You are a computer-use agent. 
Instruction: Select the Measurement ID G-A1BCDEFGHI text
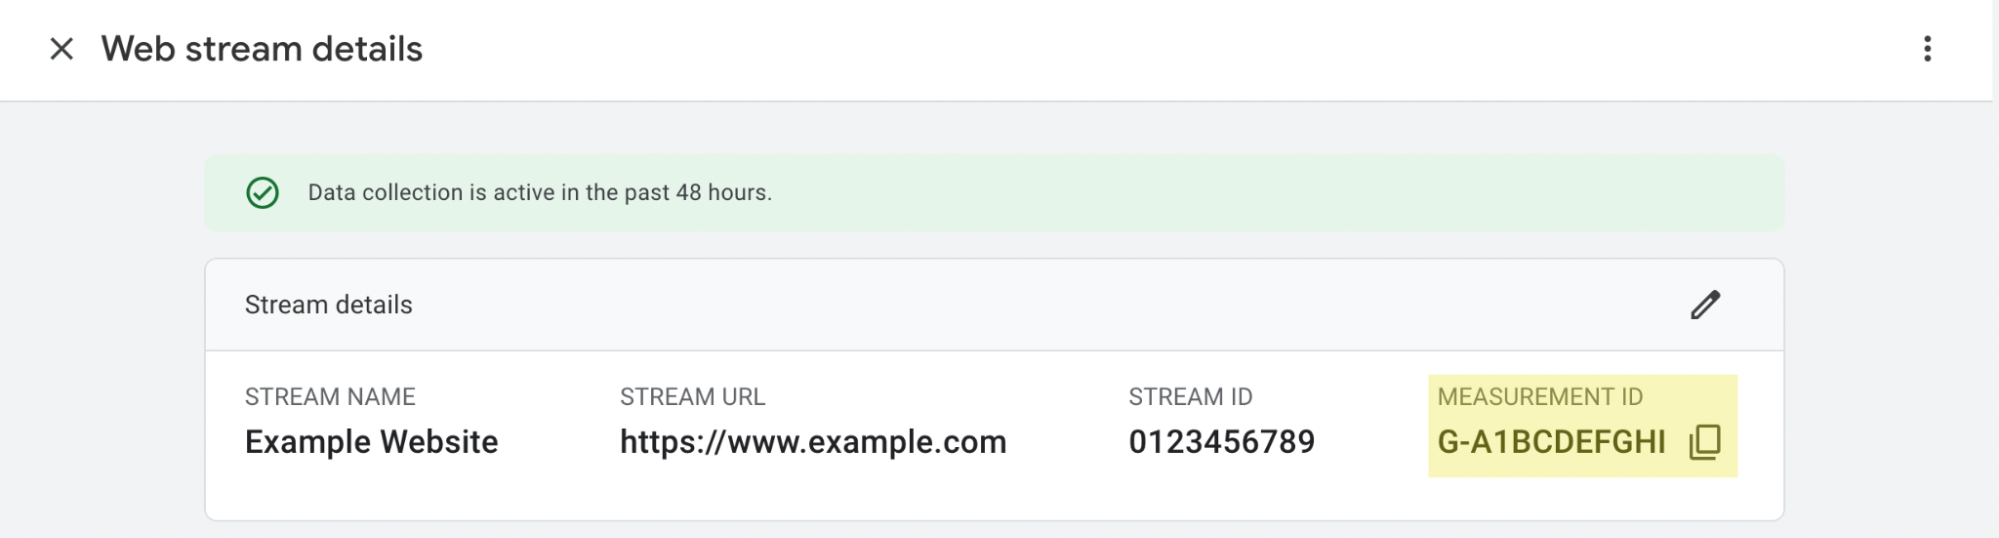coord(1551,442)
